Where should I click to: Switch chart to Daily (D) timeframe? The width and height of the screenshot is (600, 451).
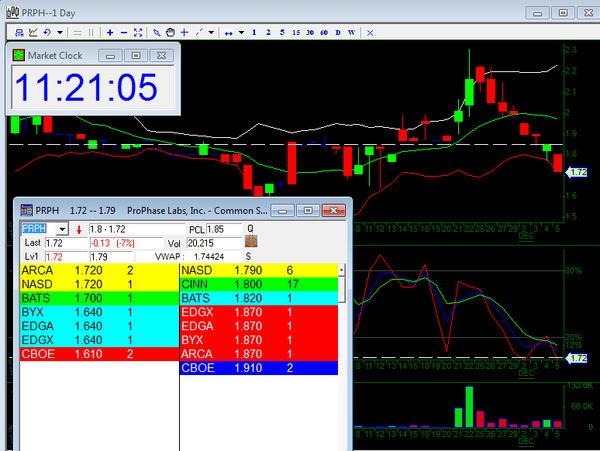[338, 33]
